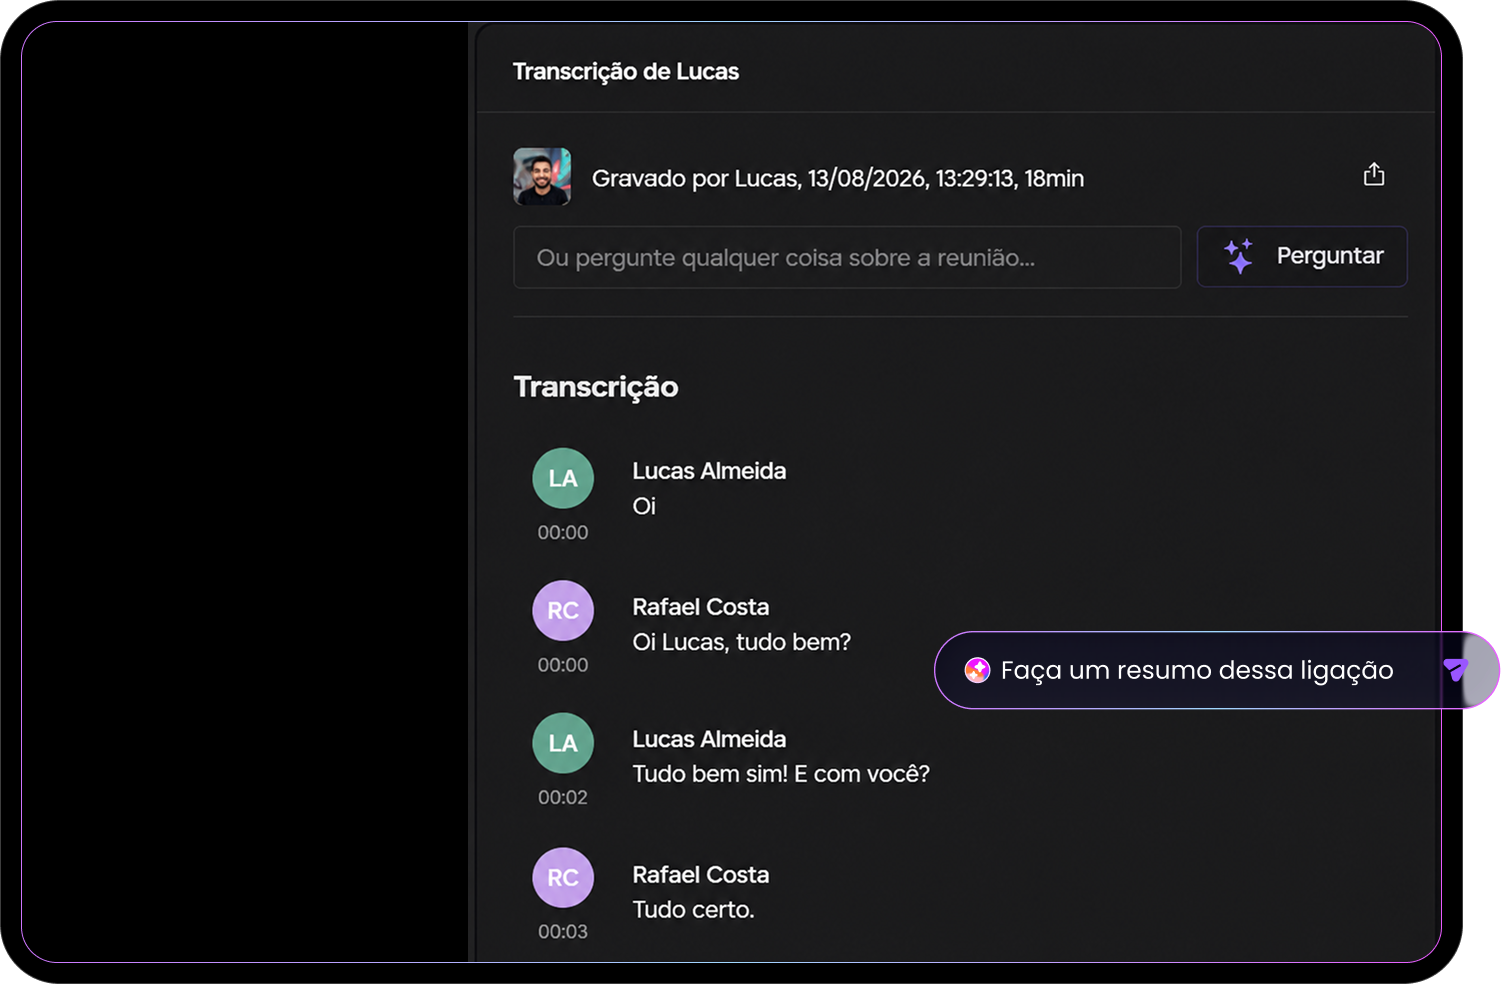Click the share/export icon beside the recording info
The image size is (1501, 984).
pos(1374,174)
